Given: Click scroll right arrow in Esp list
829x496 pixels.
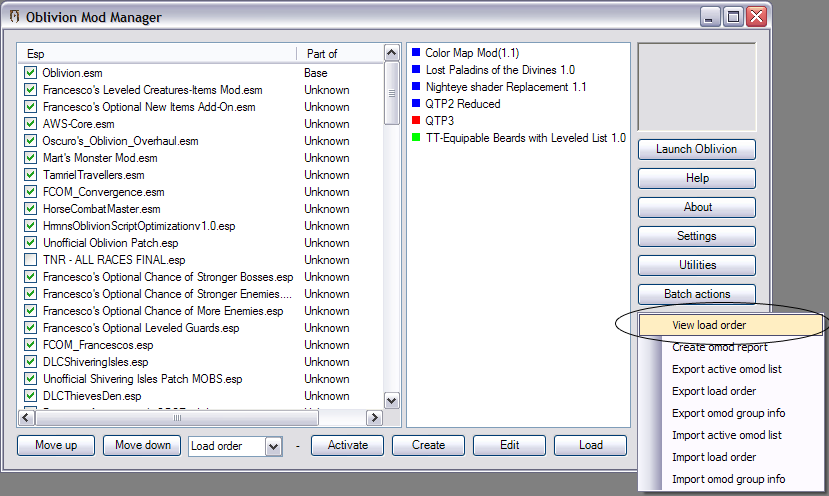Looking at the screenshot, I should click(374, 418).
